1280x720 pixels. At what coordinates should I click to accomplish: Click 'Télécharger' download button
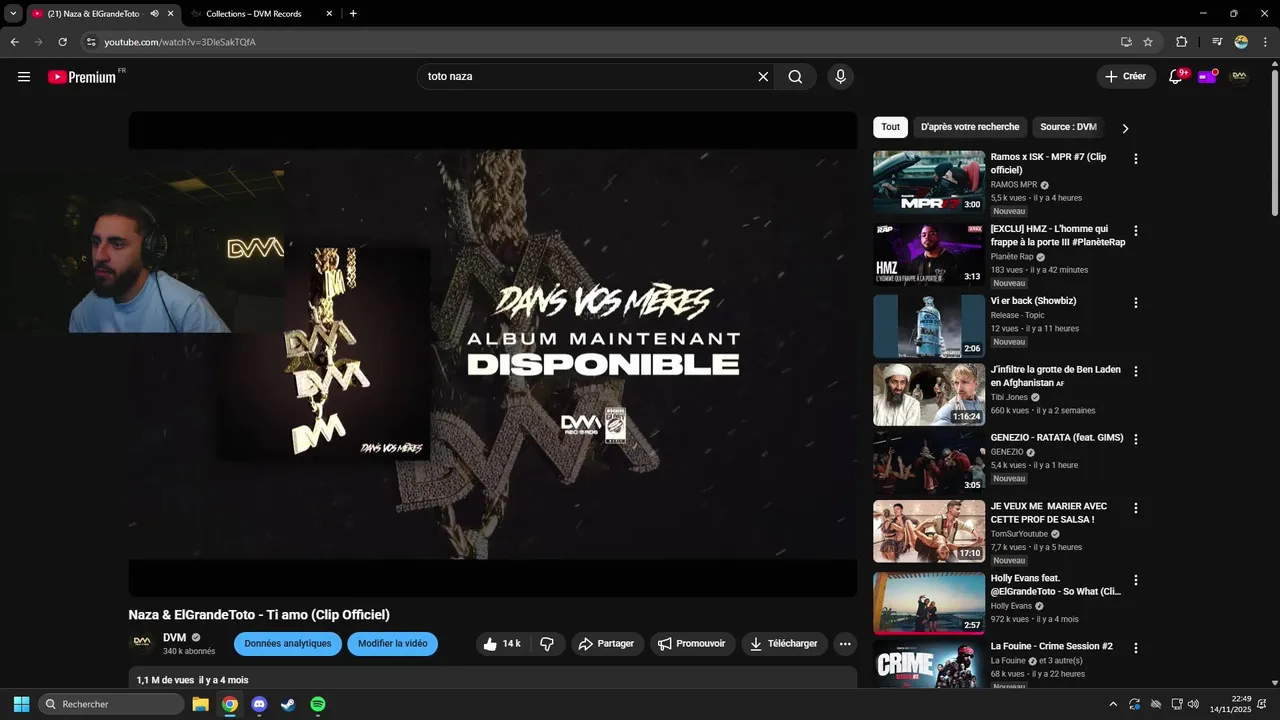(784, 644)
